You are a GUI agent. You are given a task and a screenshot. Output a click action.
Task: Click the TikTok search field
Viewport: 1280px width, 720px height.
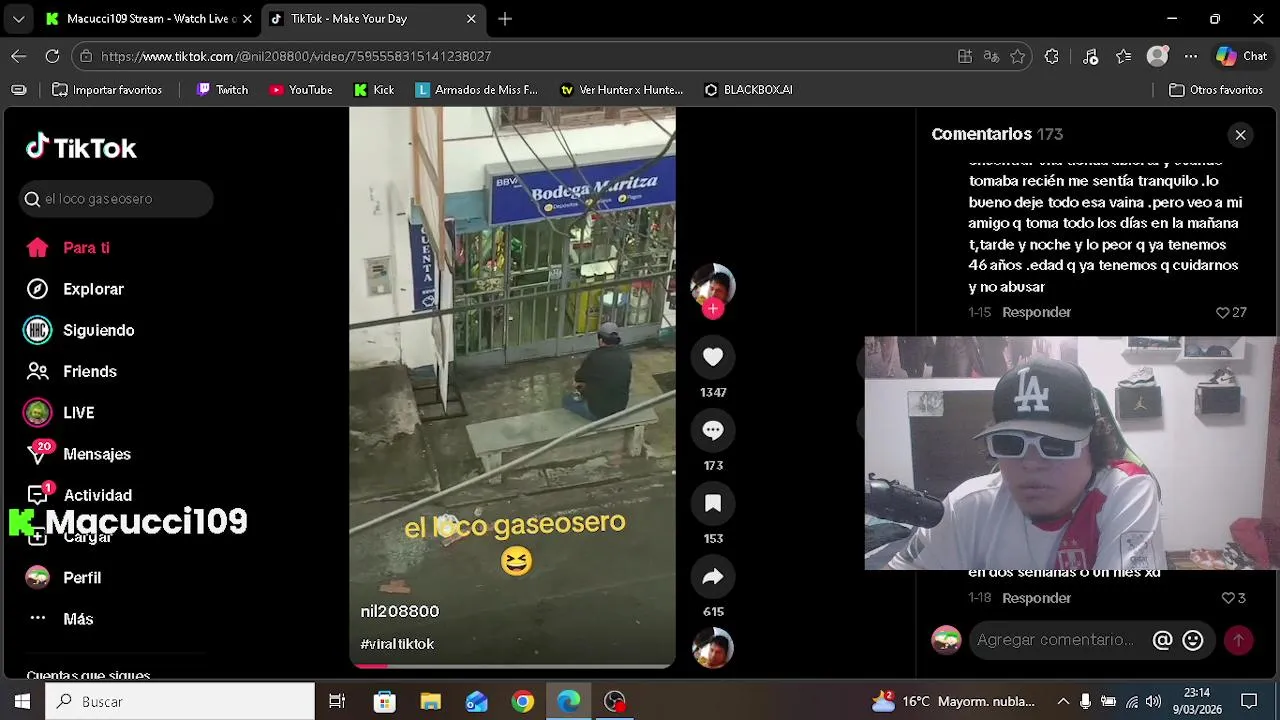point(116,199)
